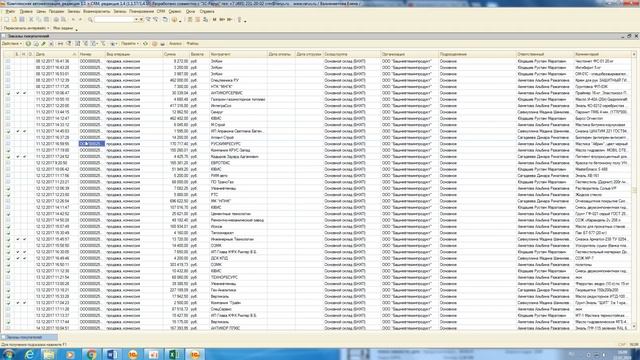Screen dimensions: 640x360
Task: Click the Undo arrow icon in main toolbar
Action: point(73,20)
